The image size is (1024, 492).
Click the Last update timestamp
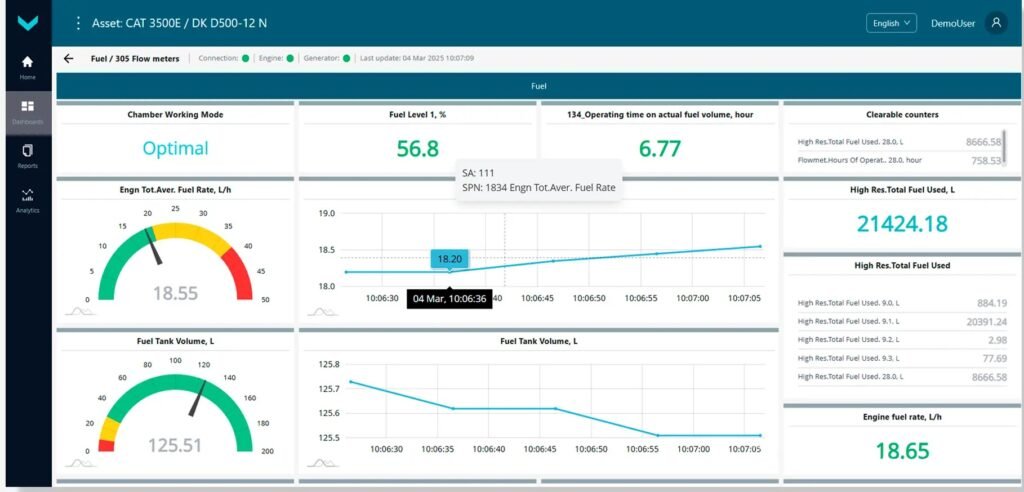(x=417, y=58)
